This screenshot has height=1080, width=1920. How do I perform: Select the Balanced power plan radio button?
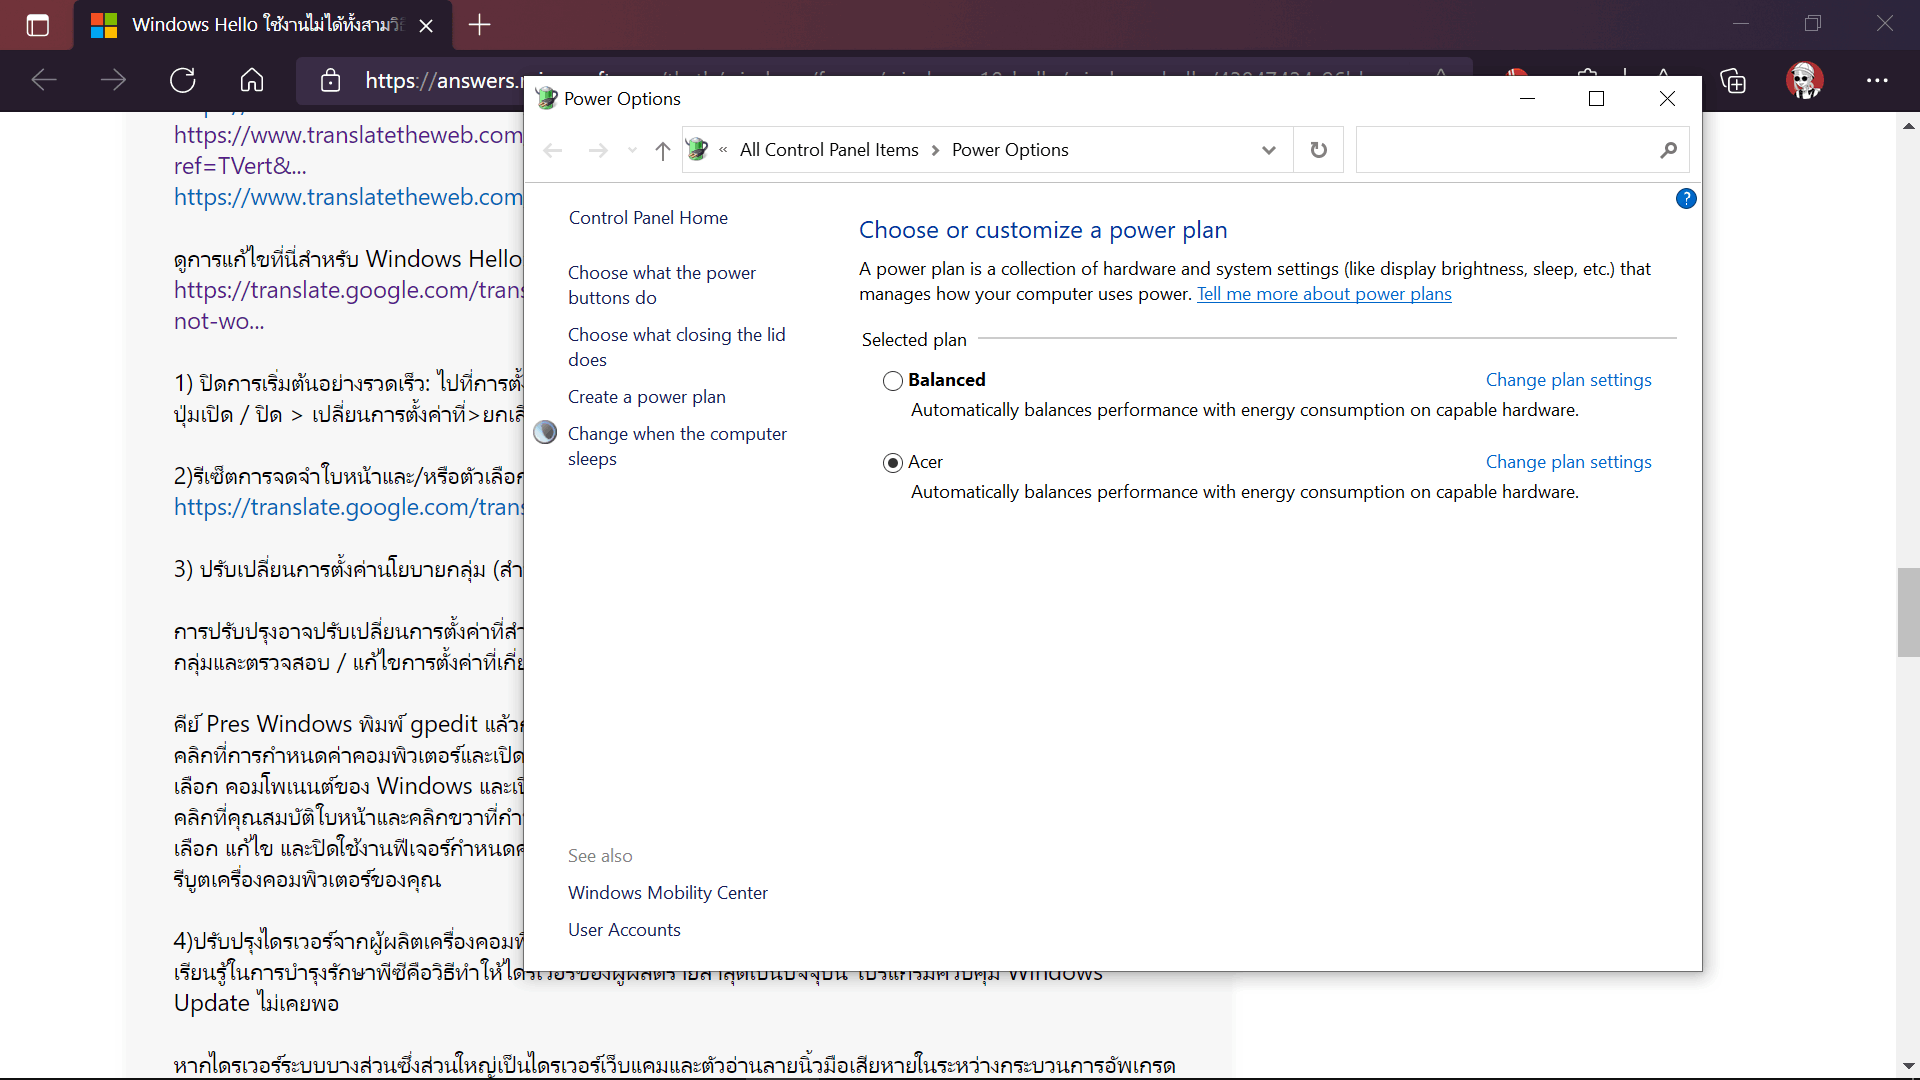tap(893, 381)
